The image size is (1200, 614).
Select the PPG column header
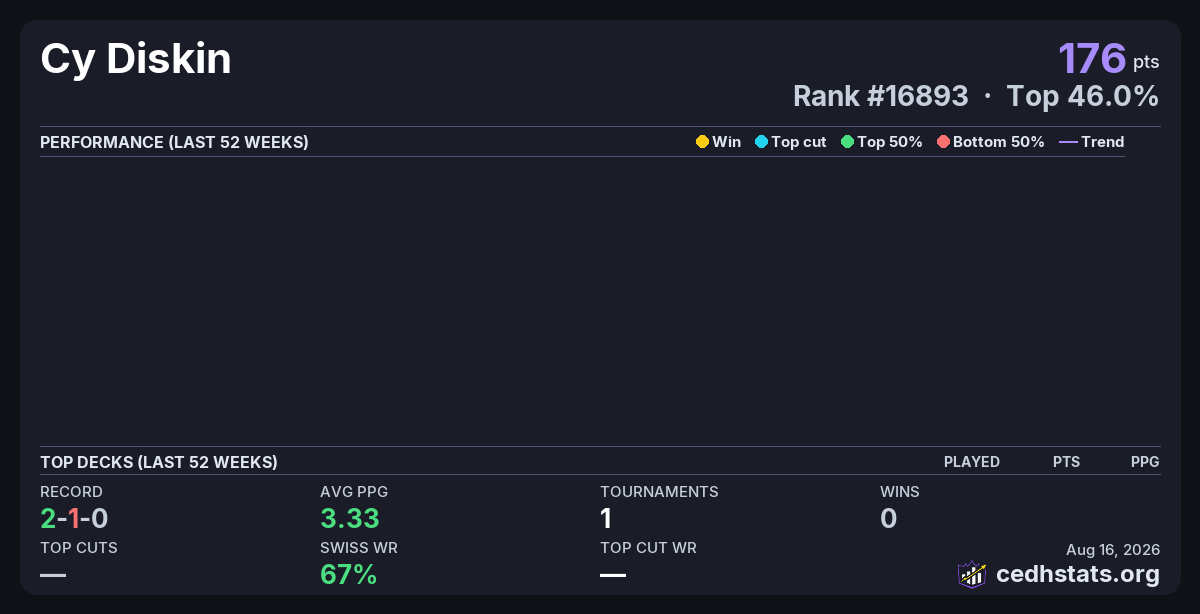pos(1145,462)
